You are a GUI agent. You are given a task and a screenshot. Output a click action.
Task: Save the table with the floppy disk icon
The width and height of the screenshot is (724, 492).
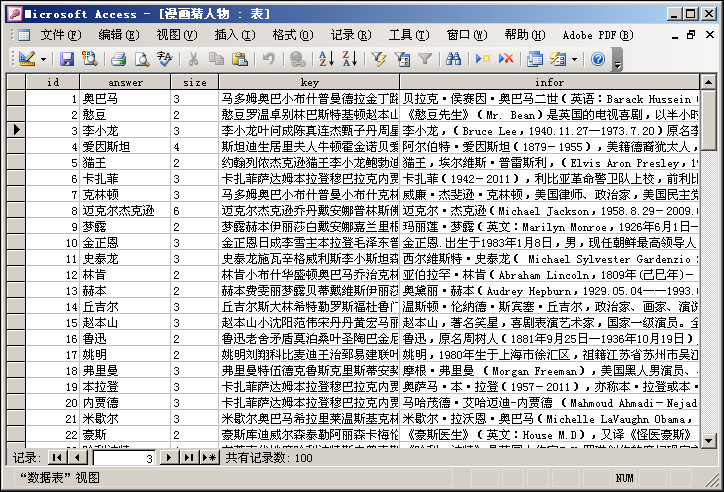coord(66,59)
